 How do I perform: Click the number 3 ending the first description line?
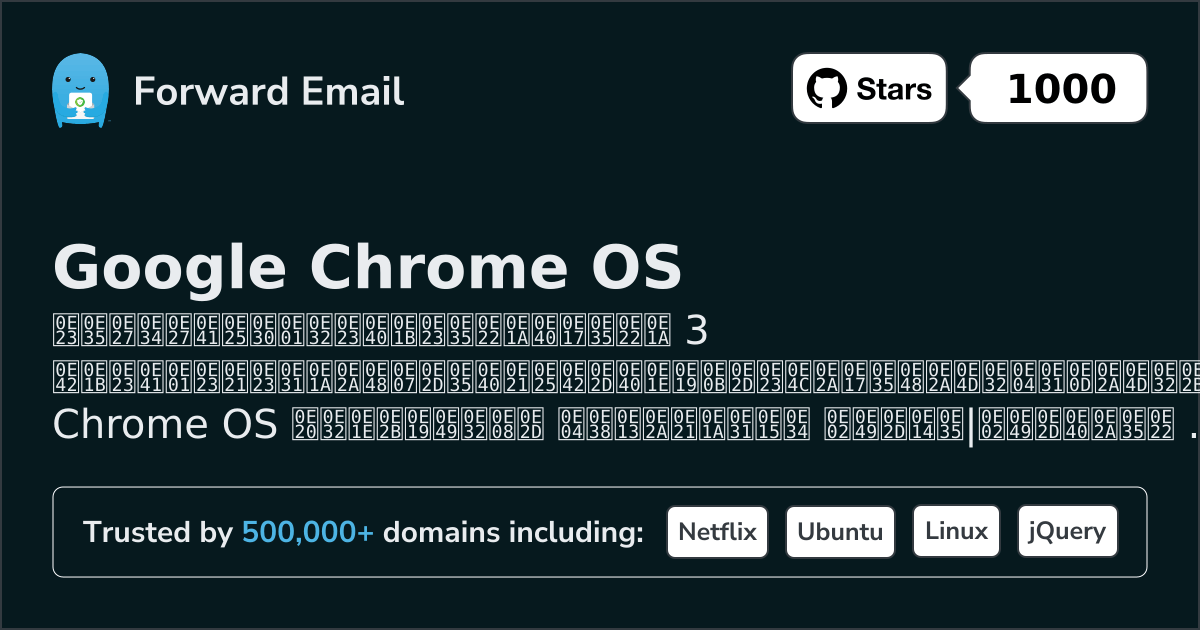(x=696, y=327)
